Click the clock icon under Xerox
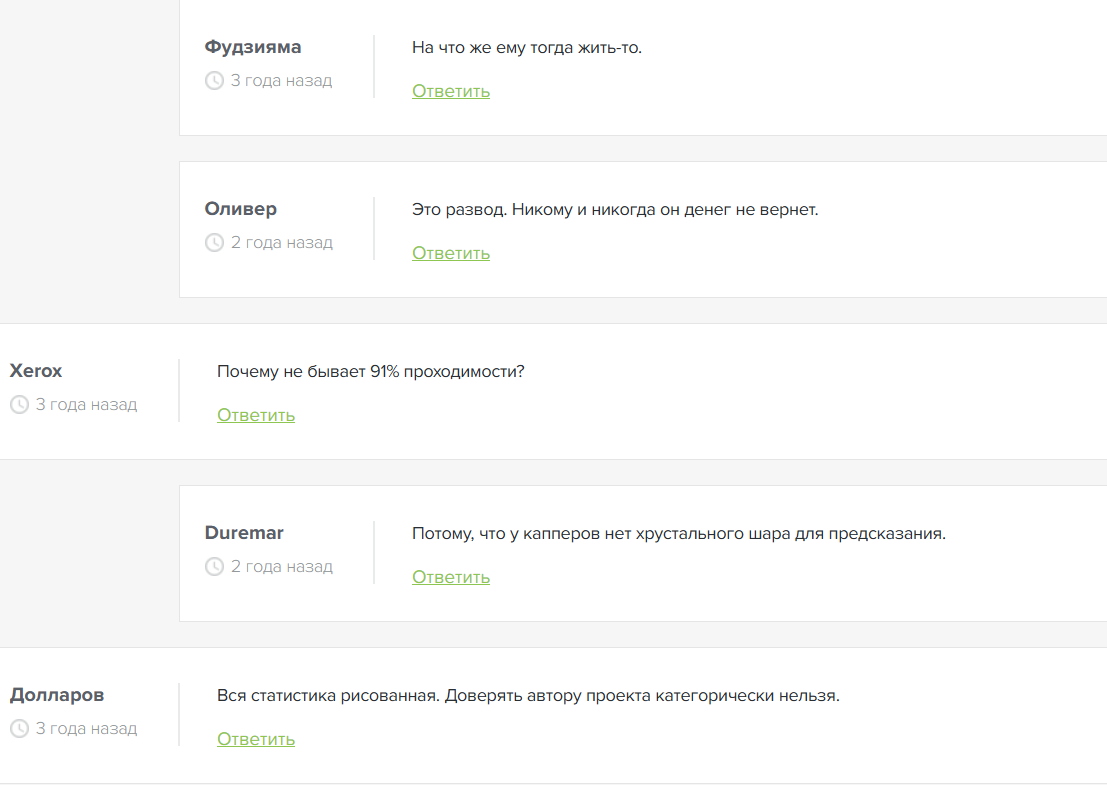This screenshot has height=785, width=1107. click(19, 405)
